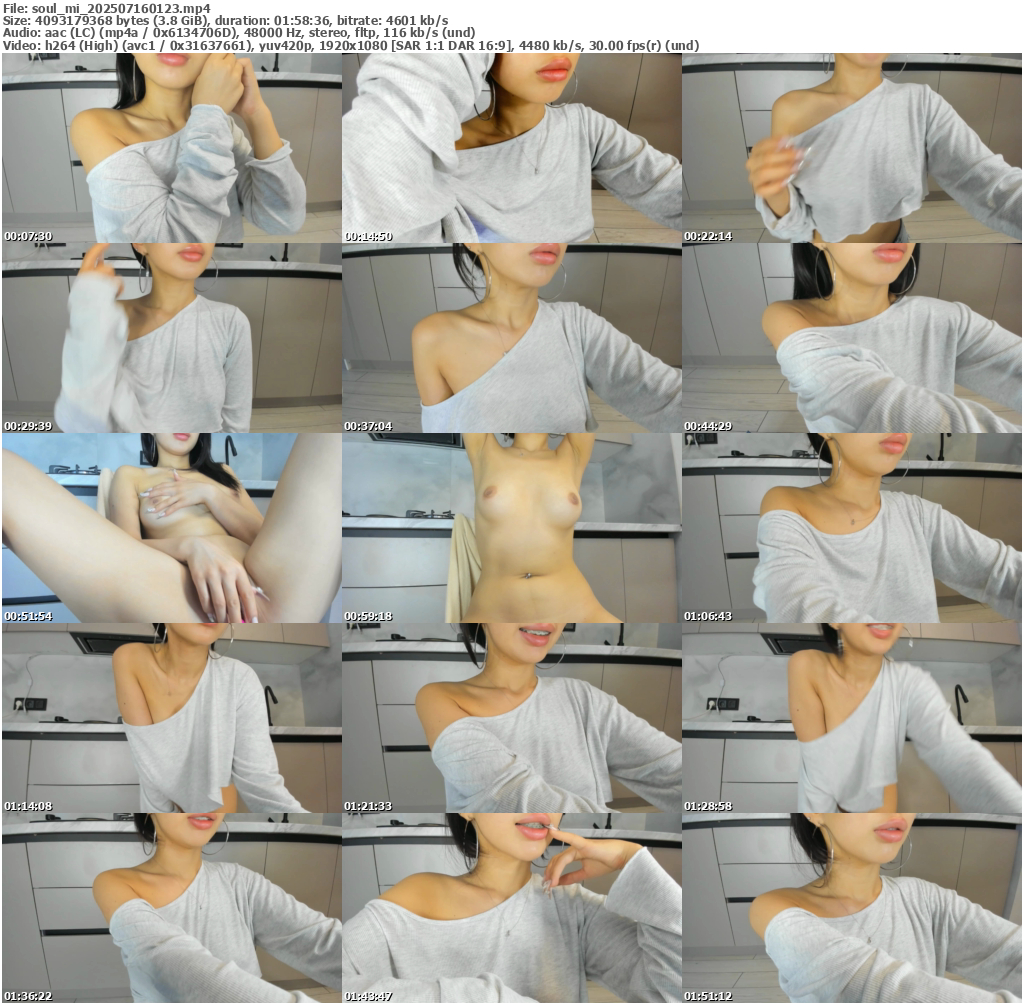Select the 01:14:08 thumbnail
1024x1003 pixels.
(x=171, y=718)
